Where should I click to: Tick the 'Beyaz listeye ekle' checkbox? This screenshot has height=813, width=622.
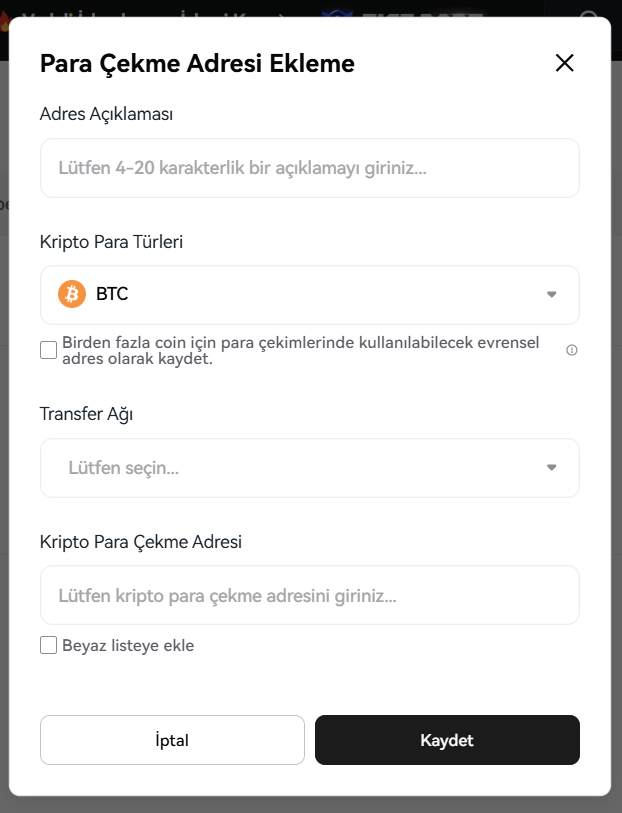[49, 646]
